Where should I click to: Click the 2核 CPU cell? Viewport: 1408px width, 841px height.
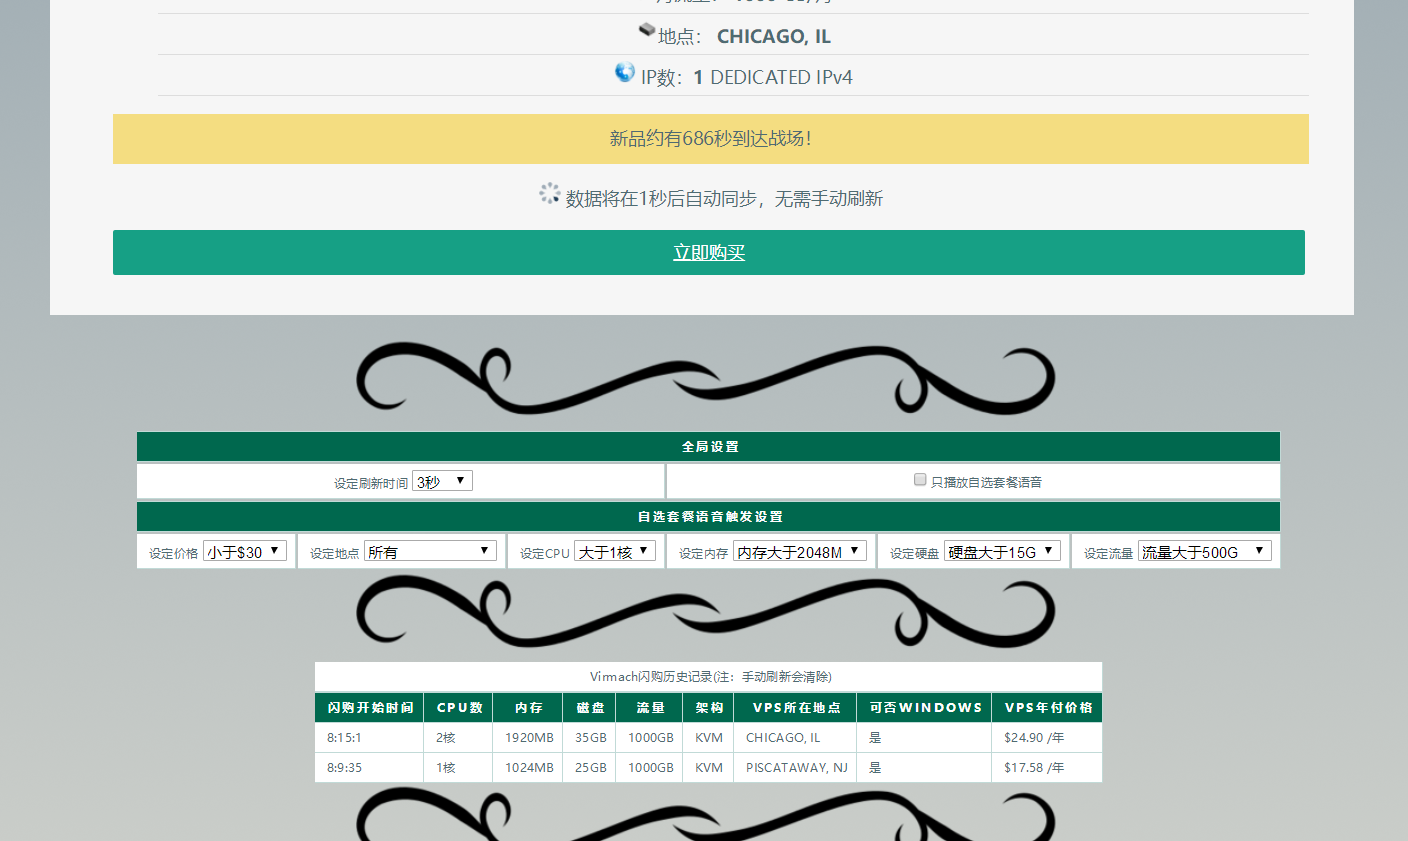(x=459, y=737)
